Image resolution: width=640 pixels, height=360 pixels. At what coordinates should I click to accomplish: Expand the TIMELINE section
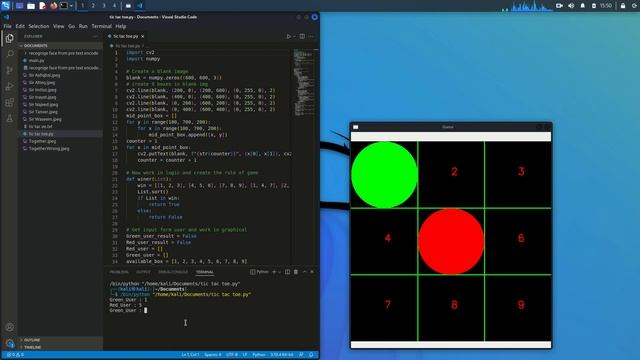click(61, 347)
